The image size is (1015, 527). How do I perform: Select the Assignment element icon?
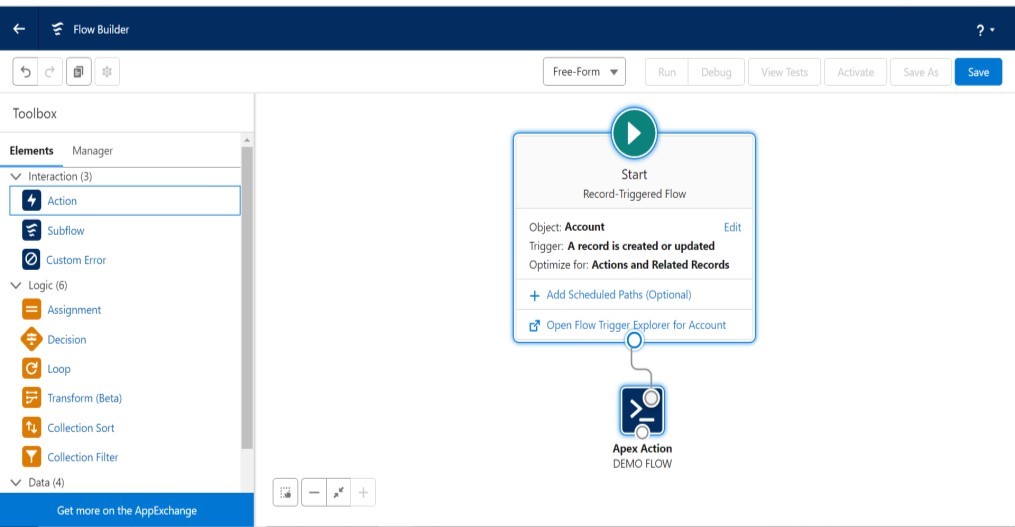(31, 309)
